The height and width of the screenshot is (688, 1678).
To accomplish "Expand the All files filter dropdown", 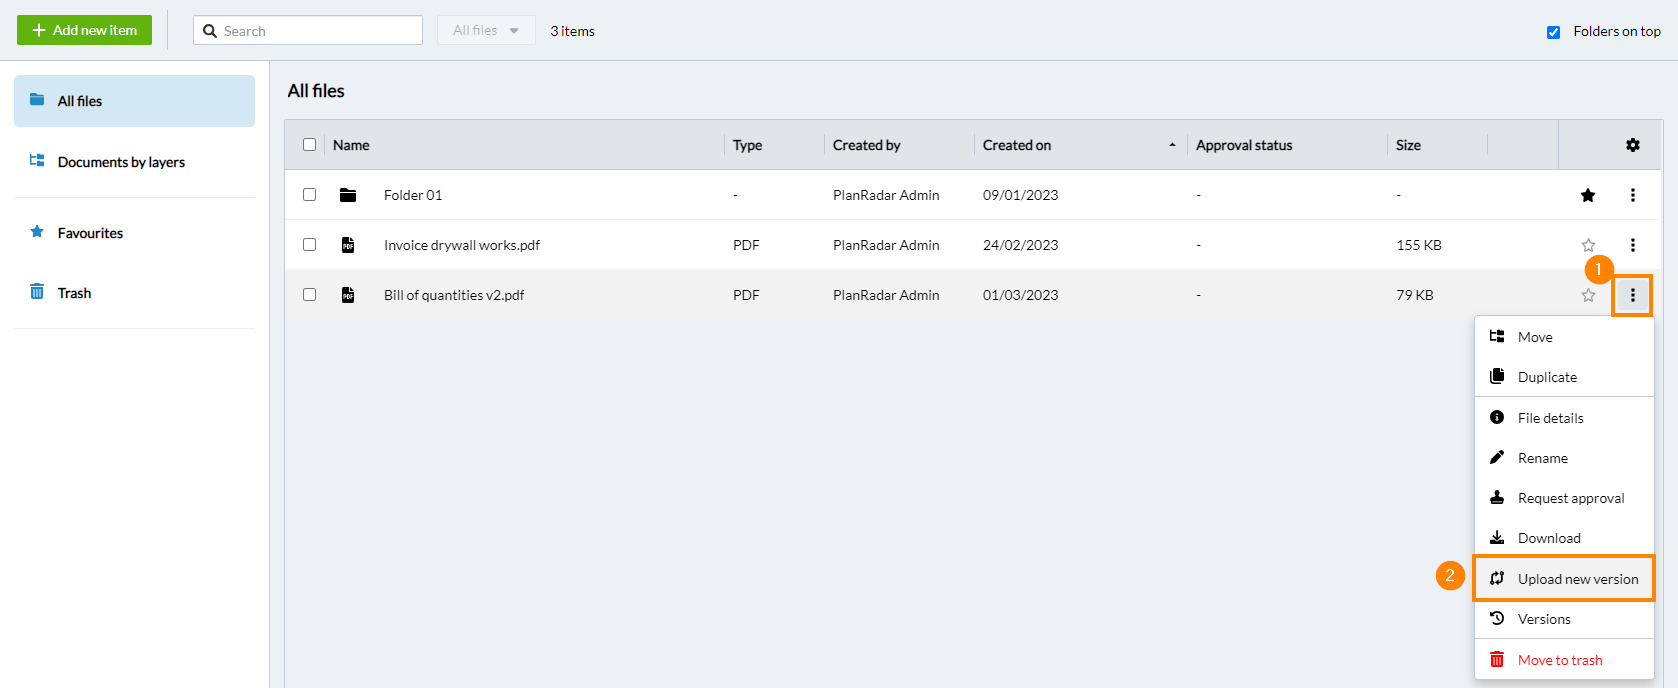I will [x=486, y=31].
